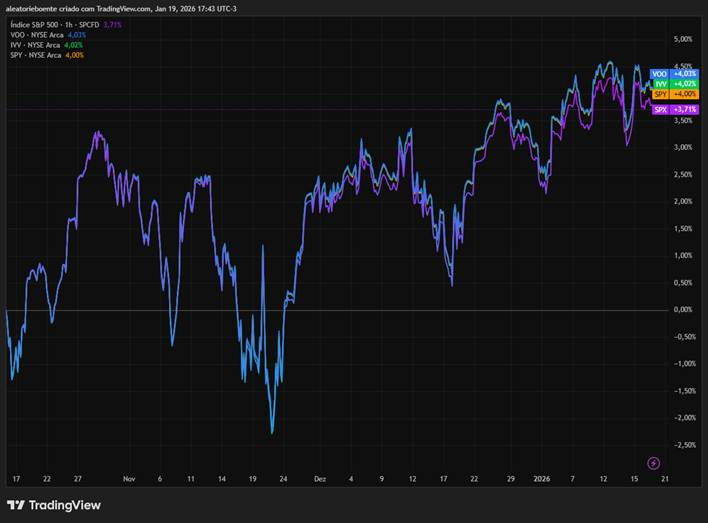
Task: Click the −2,00% axis label
Action: tap(685, 418)
